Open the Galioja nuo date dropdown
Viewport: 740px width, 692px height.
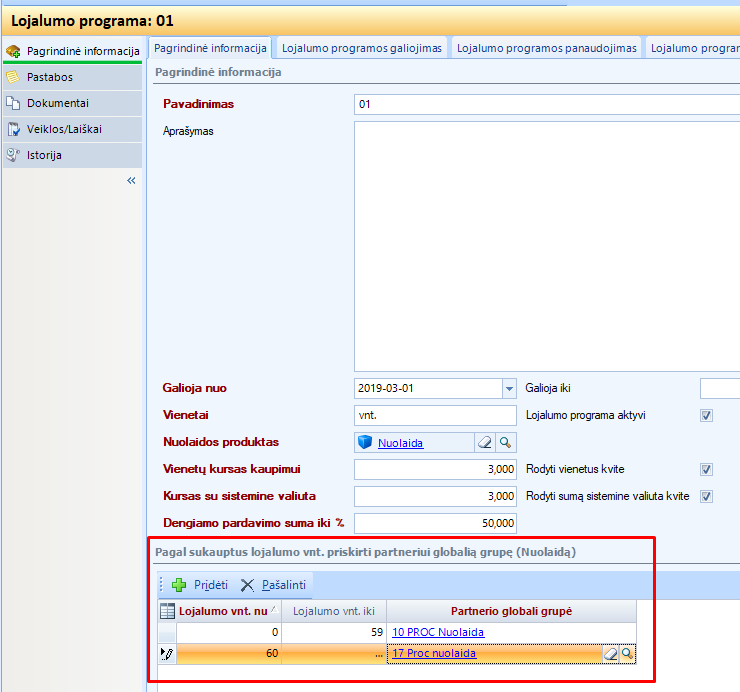507,388
